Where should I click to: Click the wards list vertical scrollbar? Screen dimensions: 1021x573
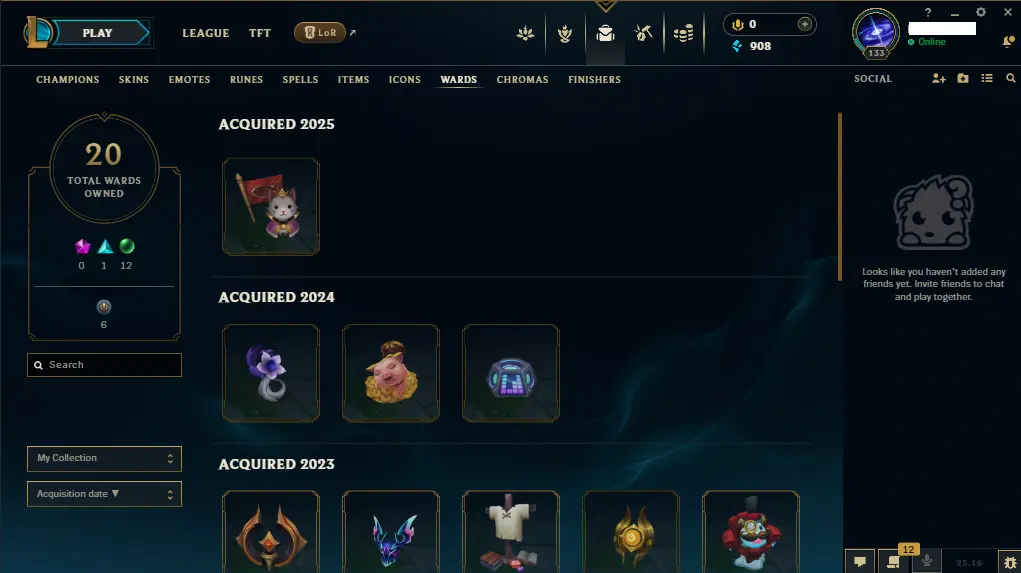840,197
